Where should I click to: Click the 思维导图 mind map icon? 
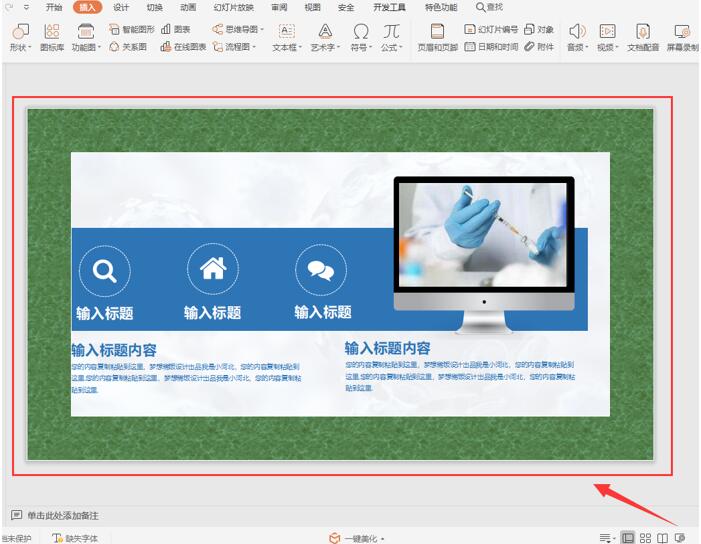218,30
